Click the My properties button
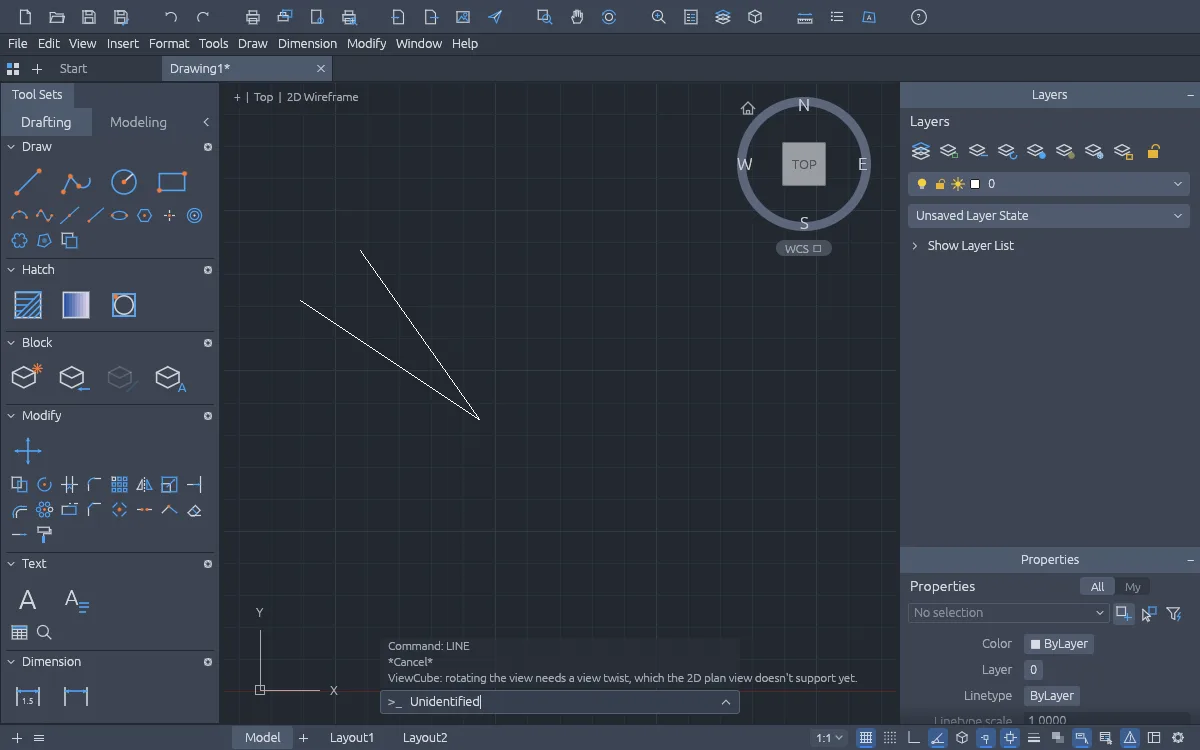Viewport: 1200px width, 750px height. 1133,587
